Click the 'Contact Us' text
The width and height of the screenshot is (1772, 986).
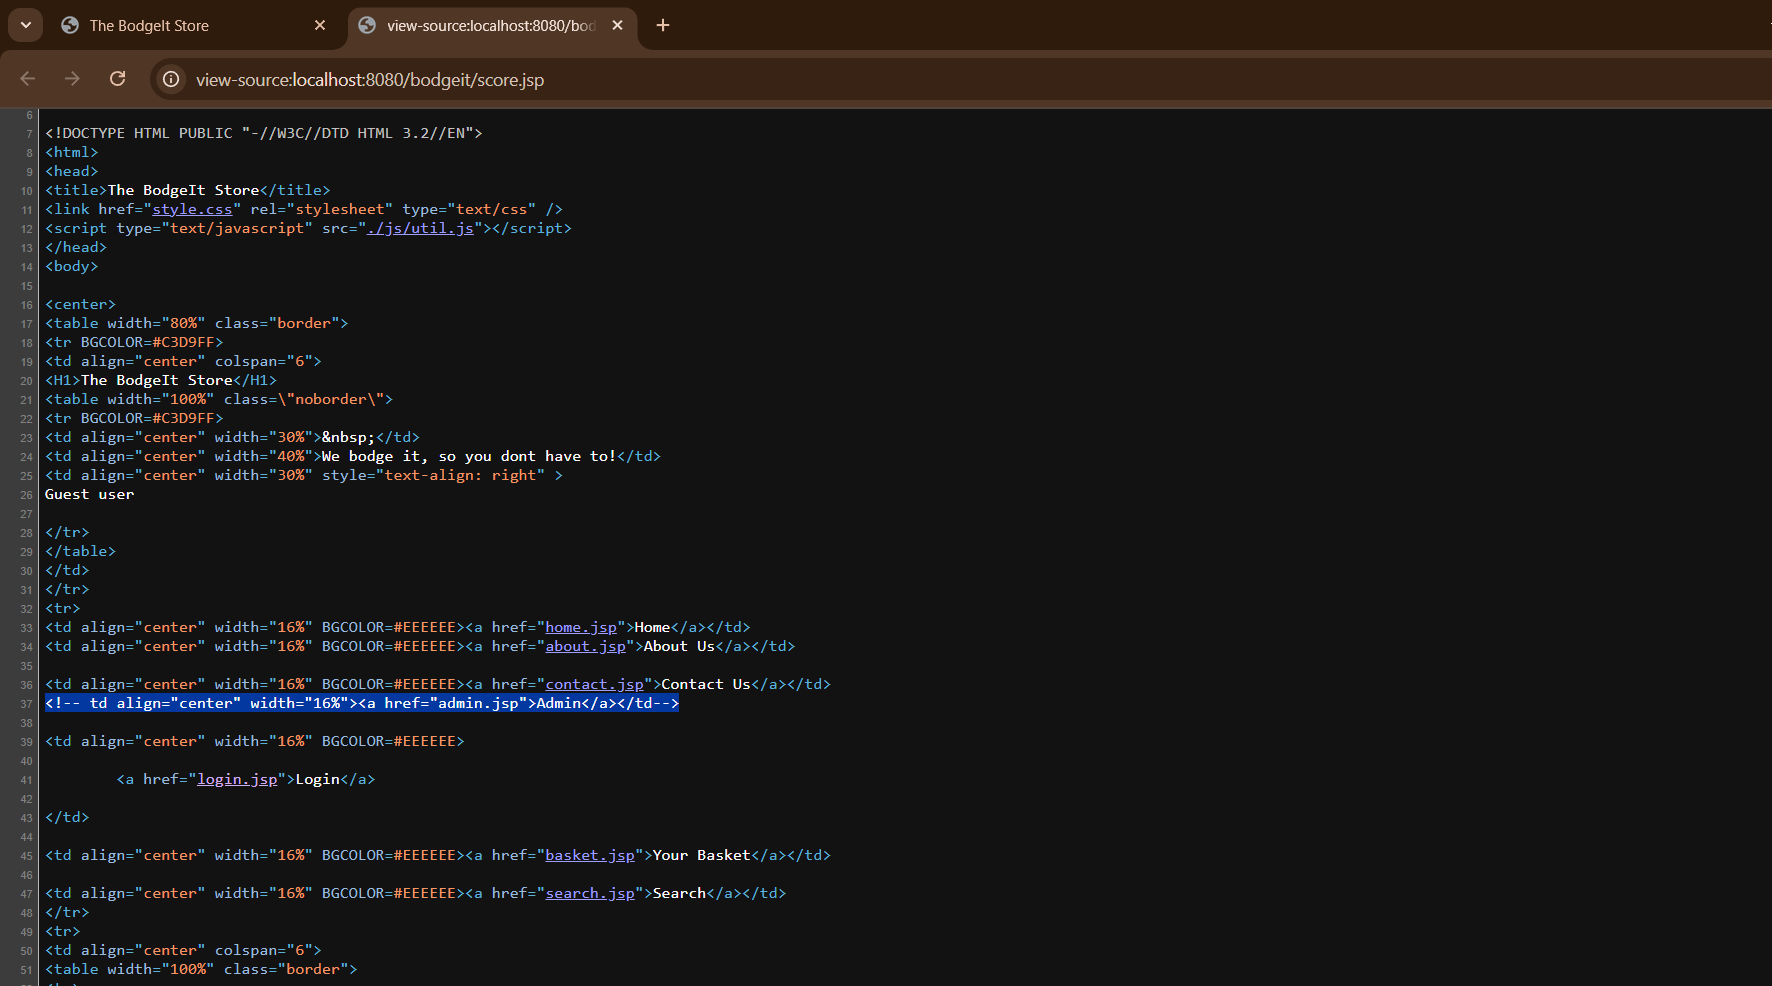pyautogui.click(x=706, y=684)
